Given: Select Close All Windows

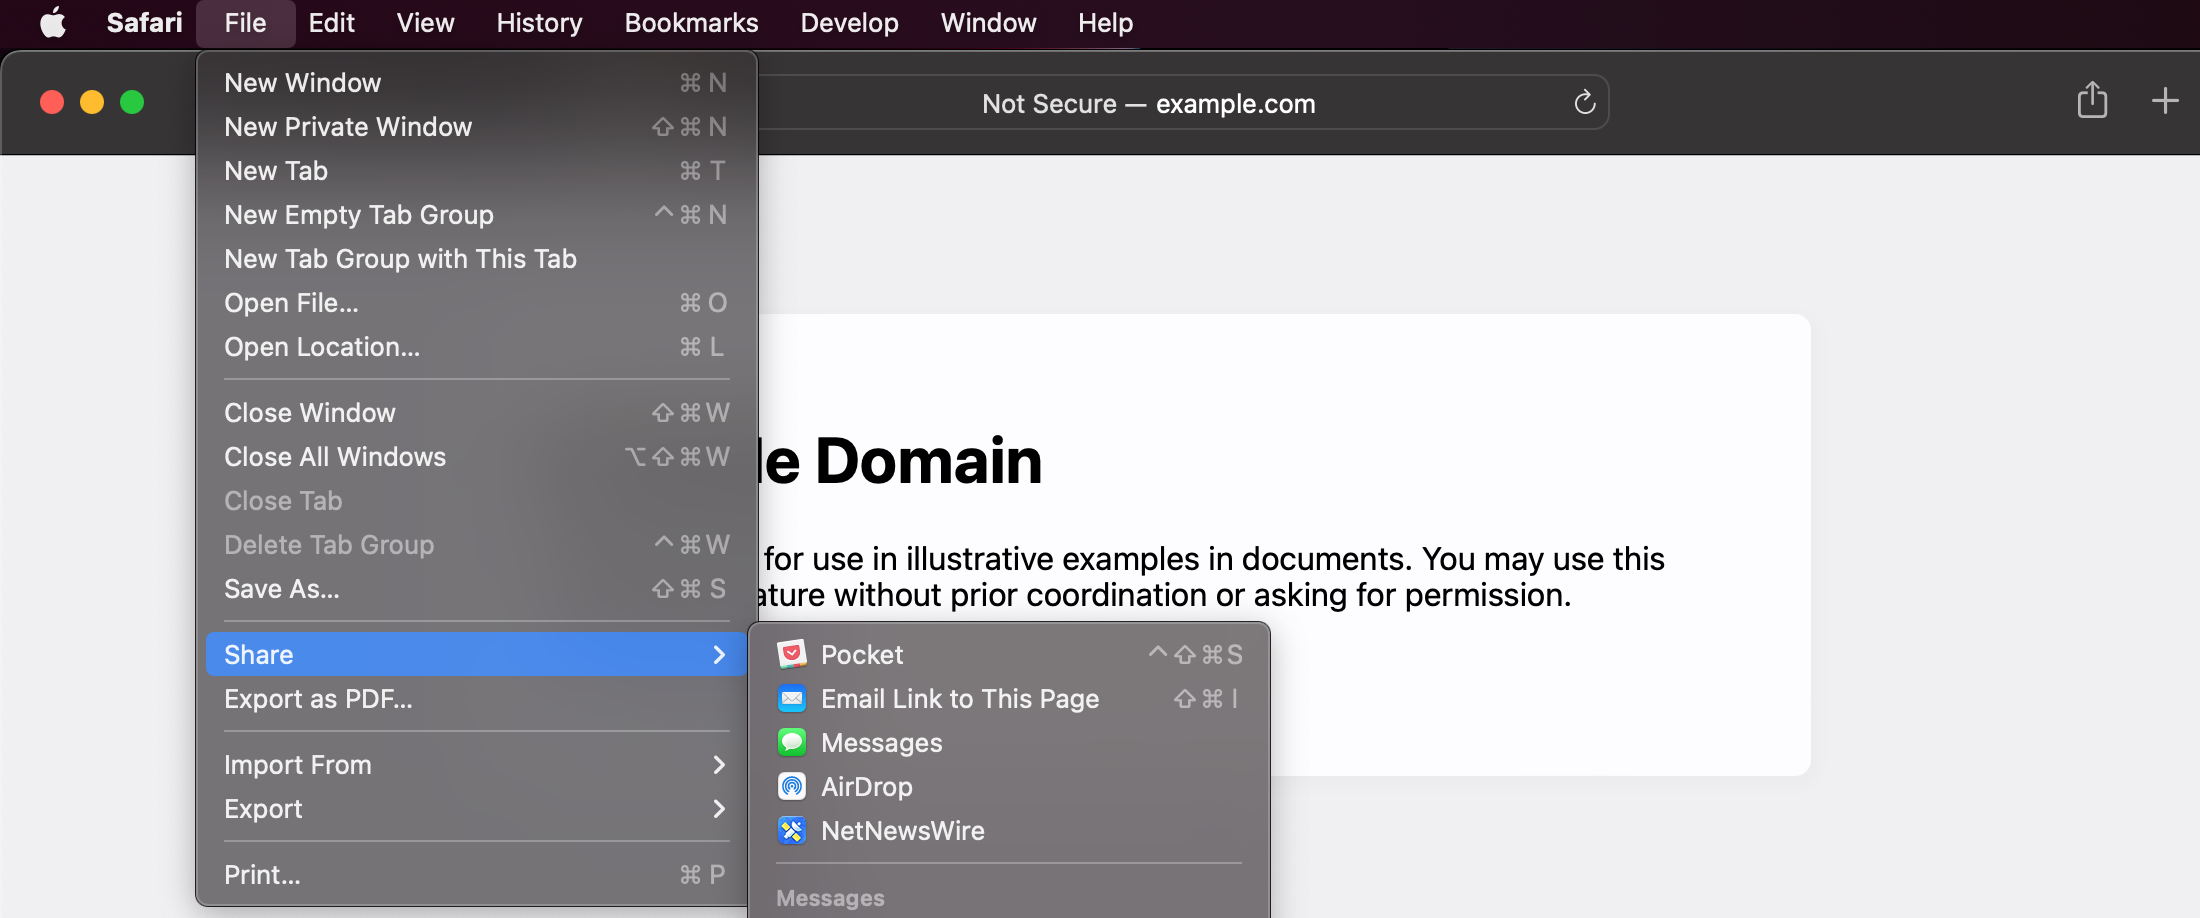Looking at the screenshot, I should point(476,457).
